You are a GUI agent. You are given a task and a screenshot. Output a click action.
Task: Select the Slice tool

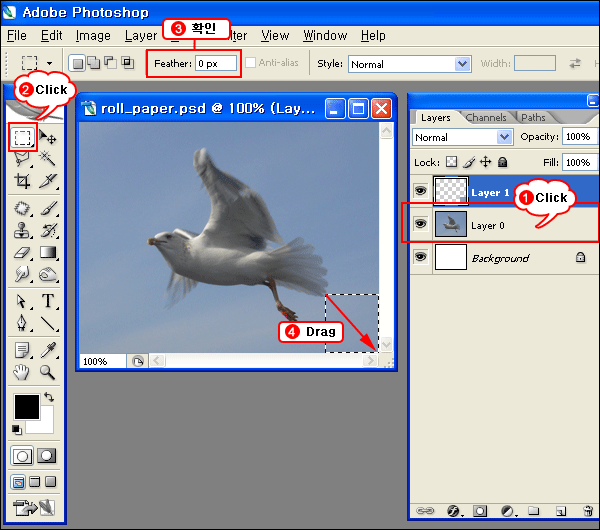47,181
